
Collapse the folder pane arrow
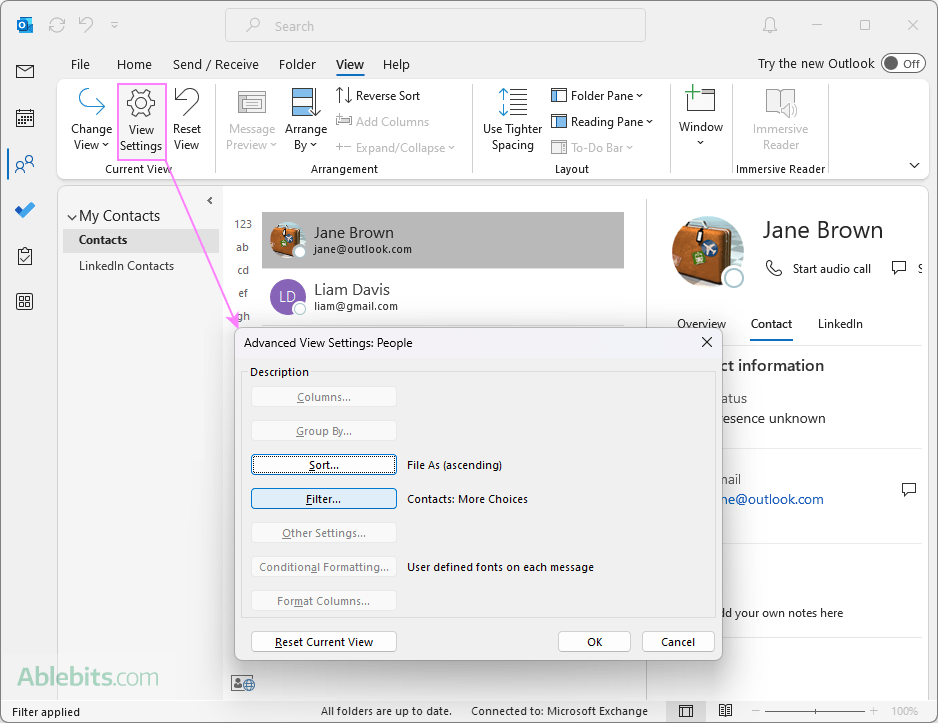(210, 200)
